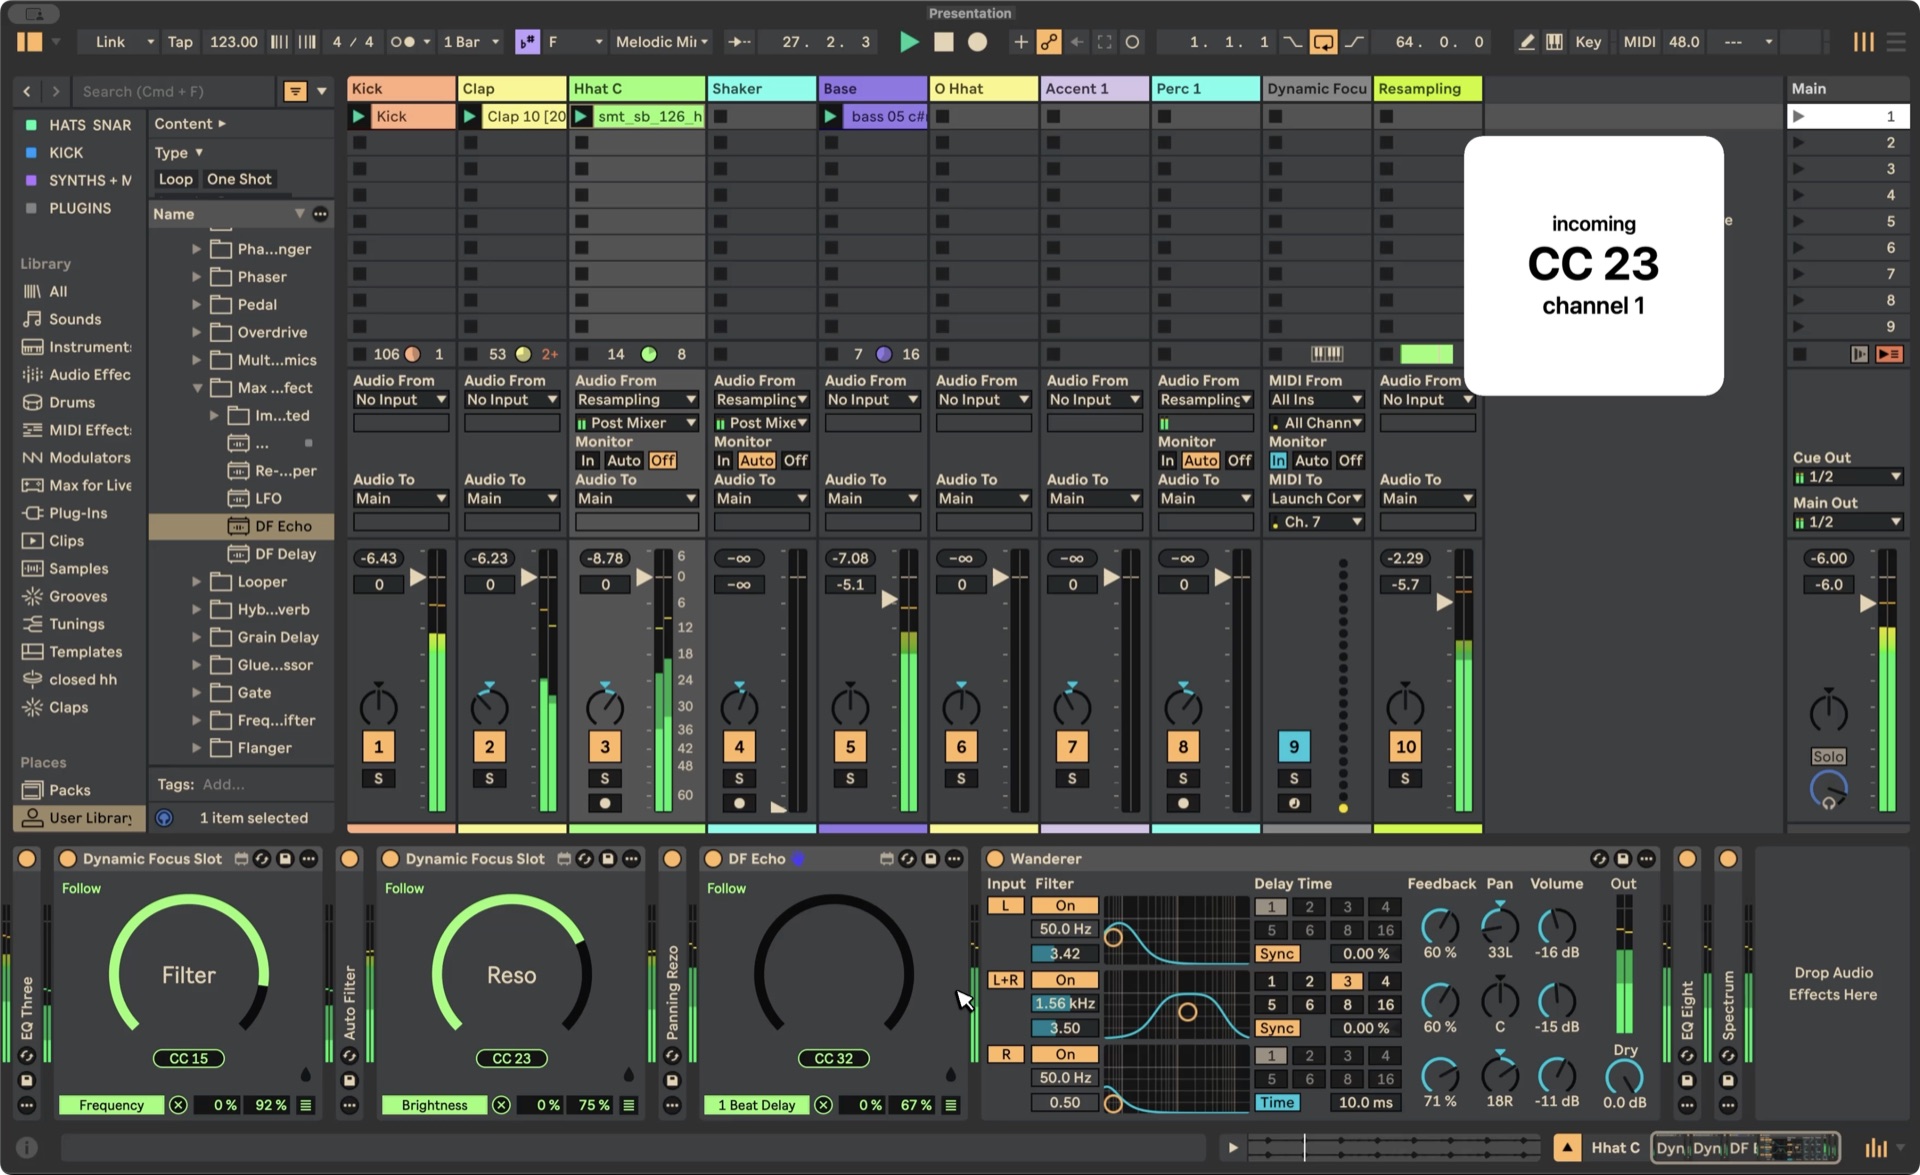Open Clap Audio To Main dropdown
The image size is (1920, 1175).
[x=511, y=499]
